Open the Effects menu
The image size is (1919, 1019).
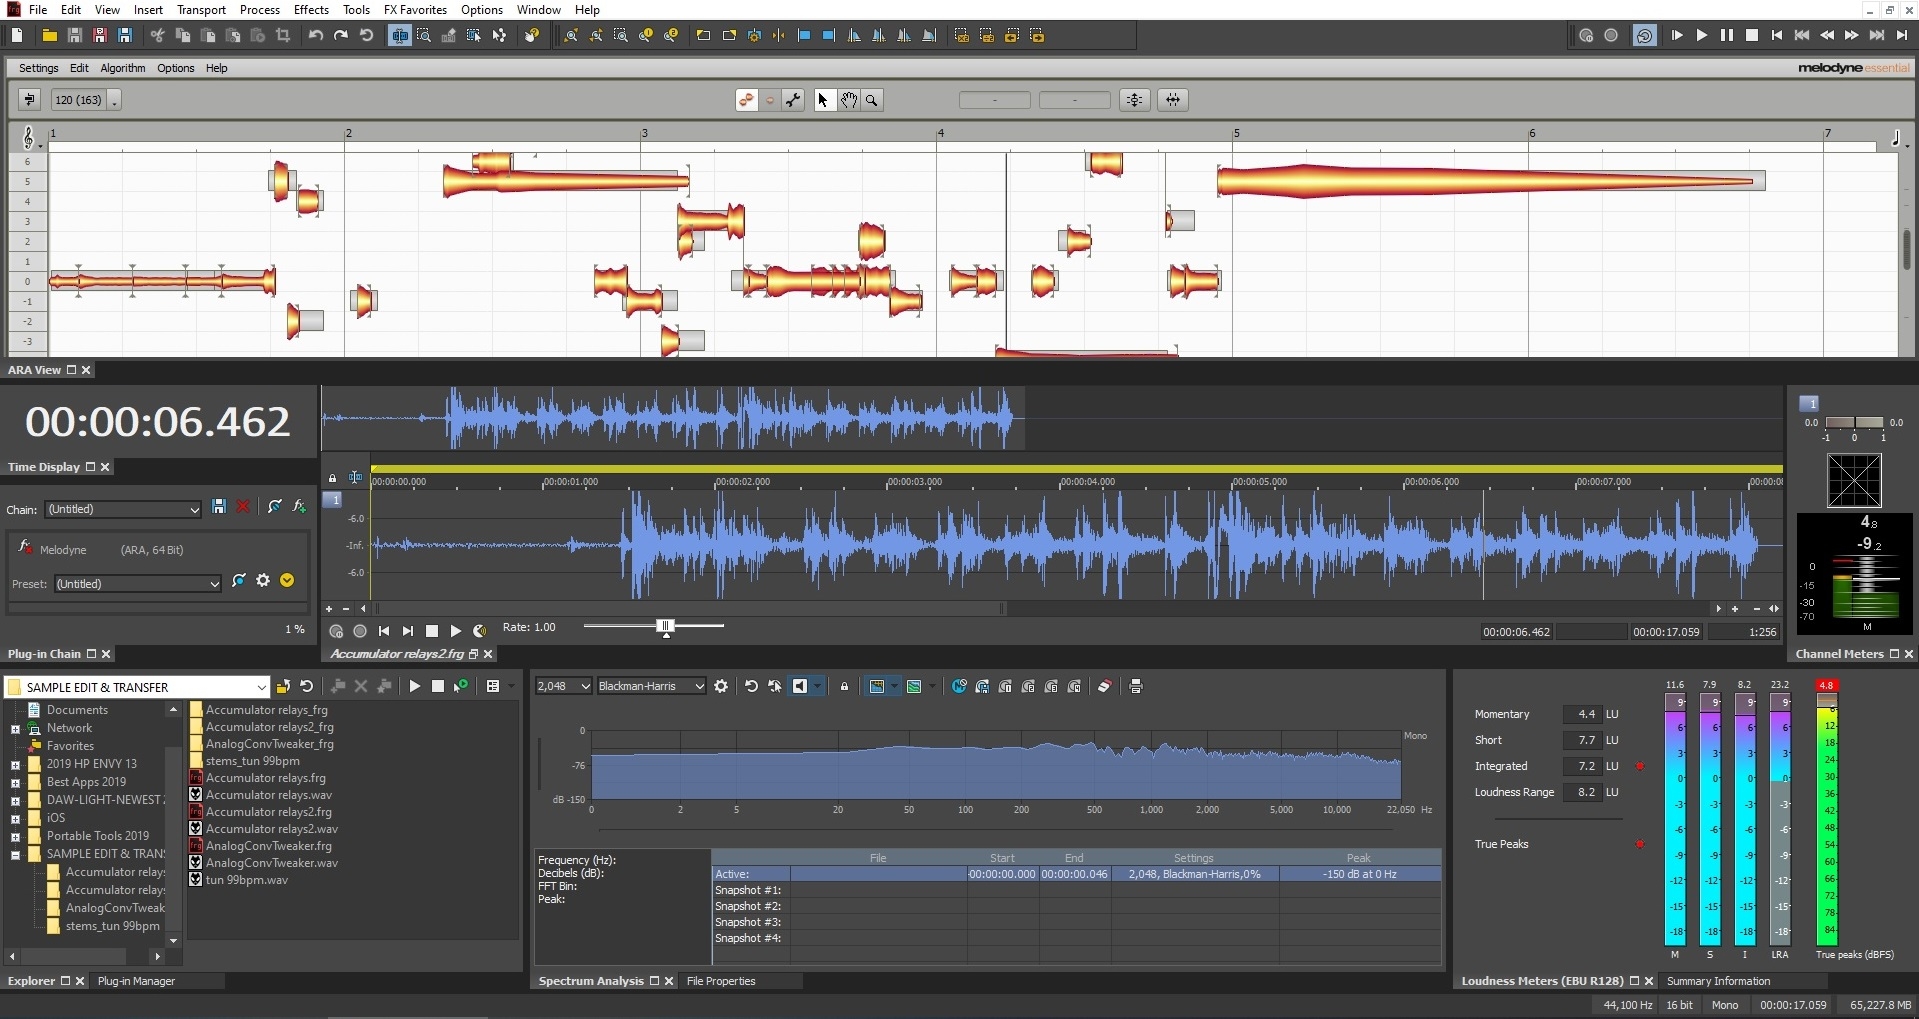point(311,10)
